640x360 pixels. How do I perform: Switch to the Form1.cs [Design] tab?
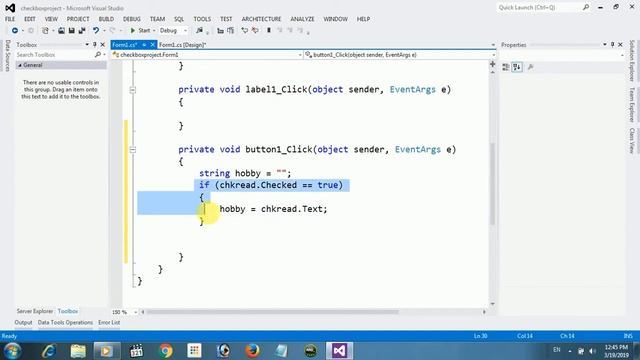pos(182,45)
